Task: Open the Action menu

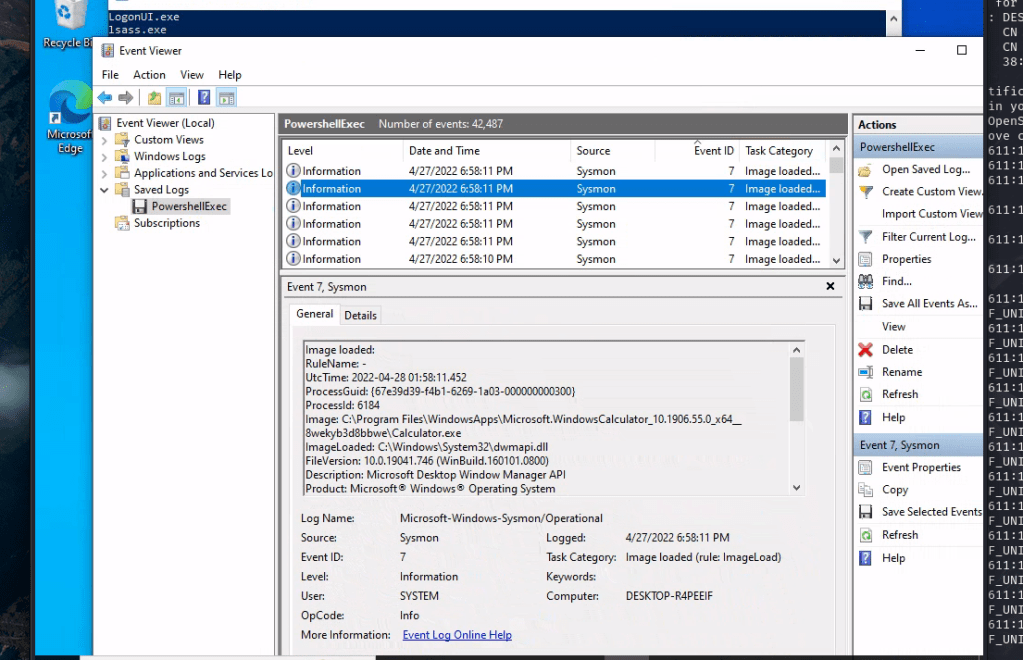Action: 149,74
